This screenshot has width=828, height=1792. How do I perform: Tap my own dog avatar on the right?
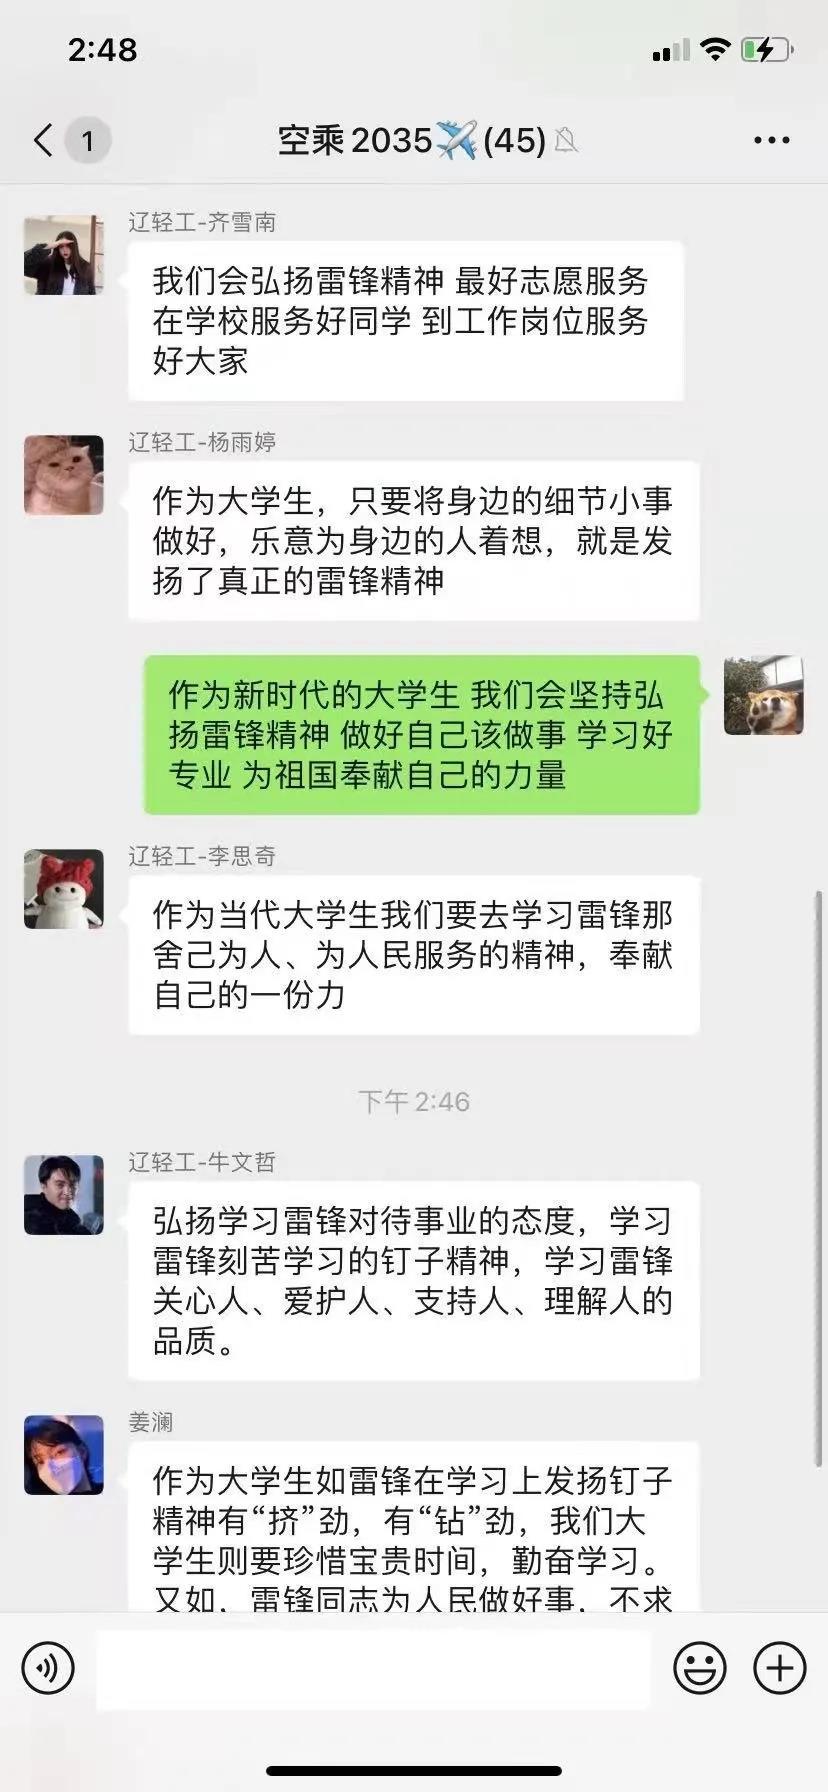point(764,695)
